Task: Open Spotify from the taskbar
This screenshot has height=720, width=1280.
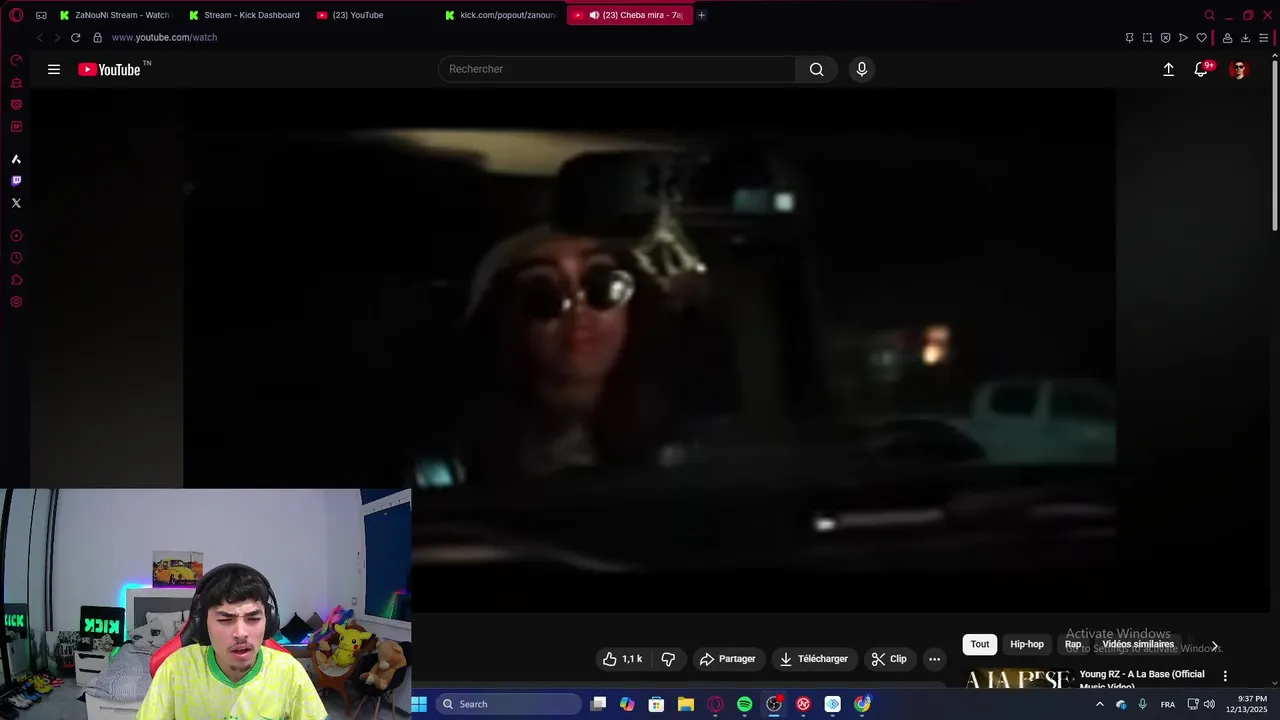Action: tap(745, 704)
